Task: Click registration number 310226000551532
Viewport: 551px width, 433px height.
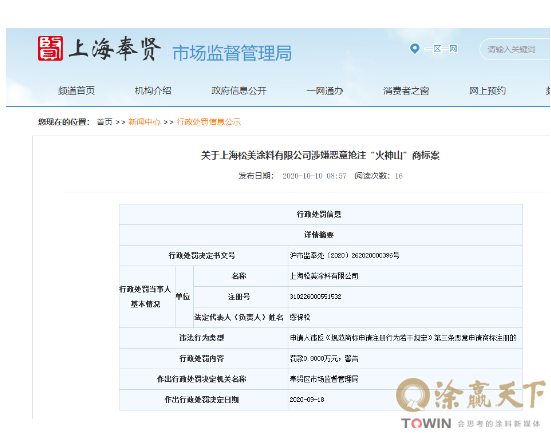Action: click(x=315, y=297)
